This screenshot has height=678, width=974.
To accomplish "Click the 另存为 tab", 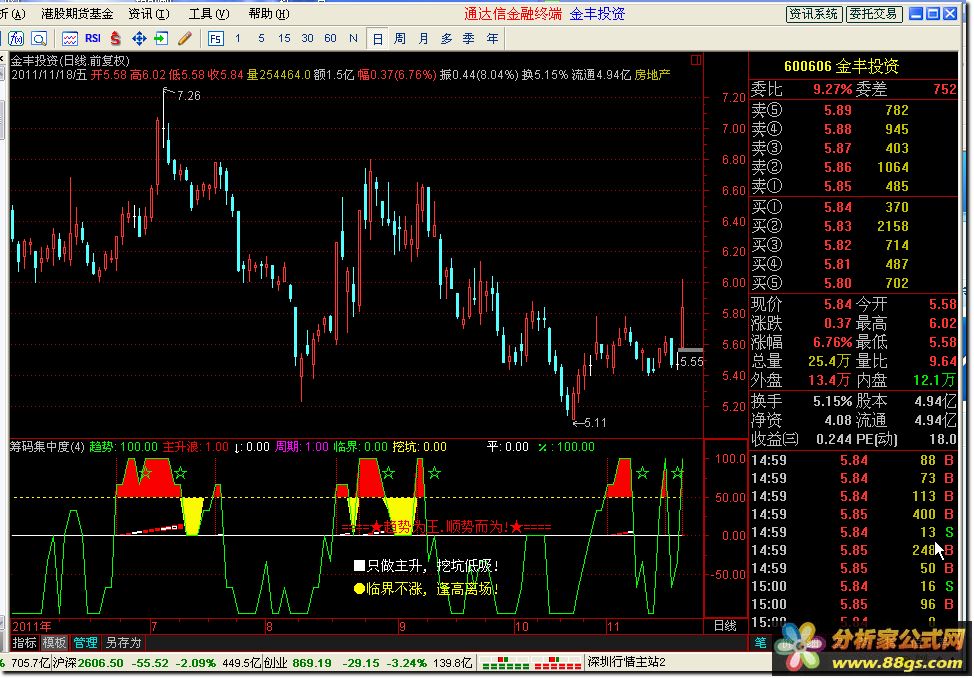I will click(123, 643).
